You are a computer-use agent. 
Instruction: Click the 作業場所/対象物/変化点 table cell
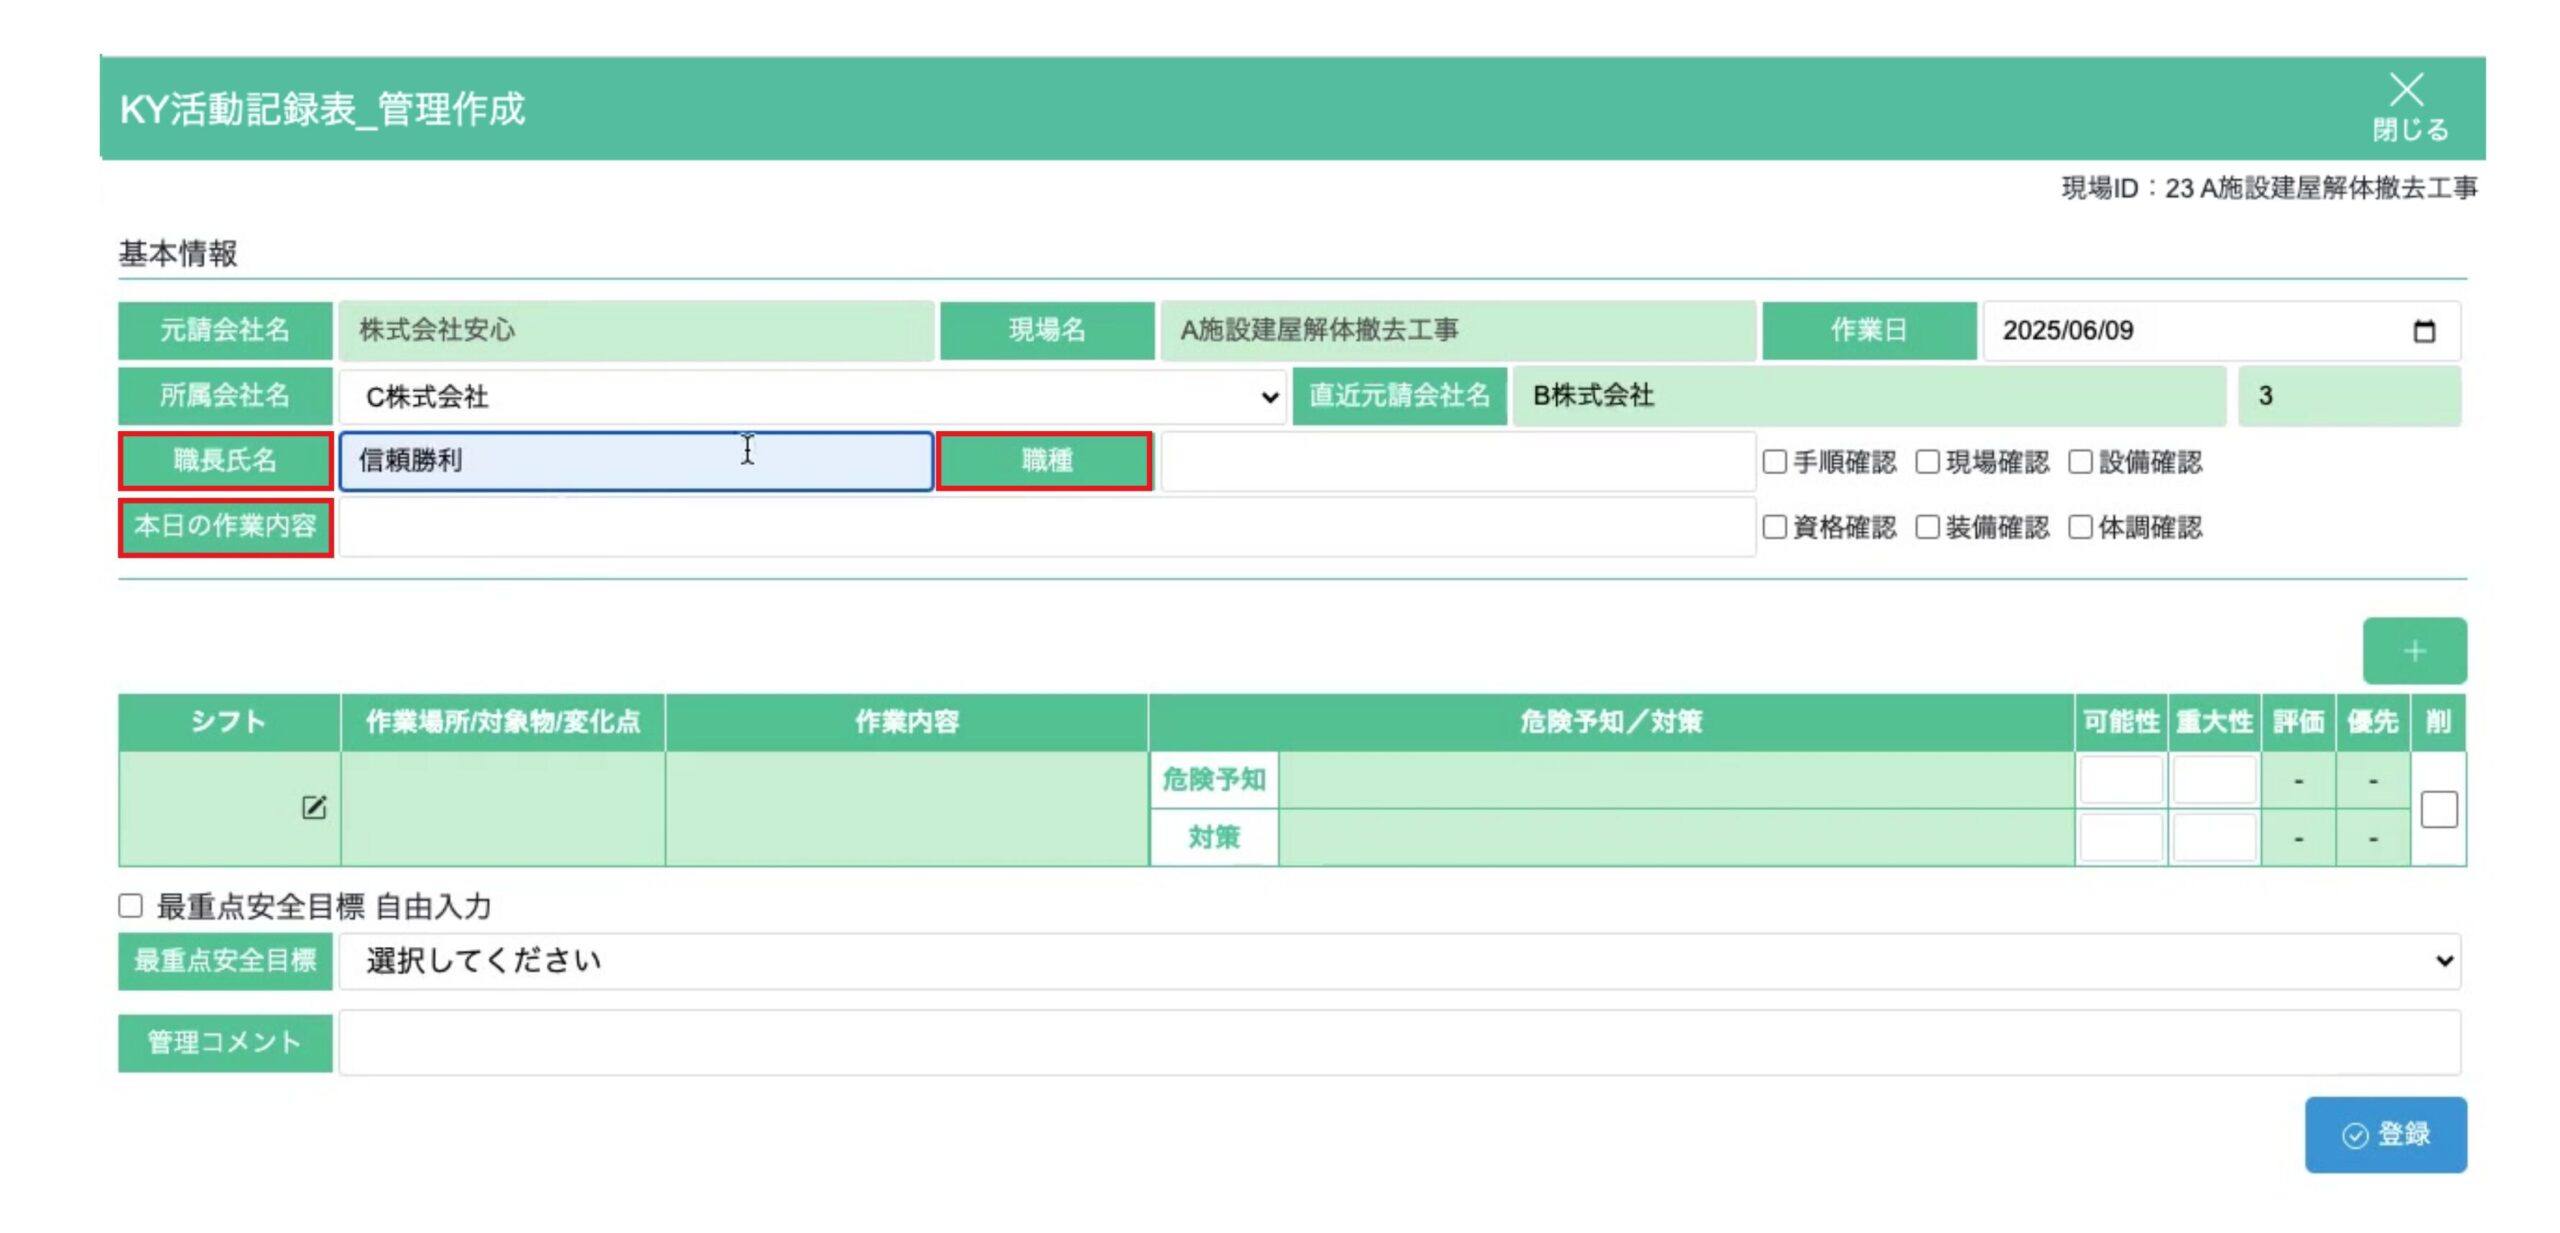click(x=503, y=808)
